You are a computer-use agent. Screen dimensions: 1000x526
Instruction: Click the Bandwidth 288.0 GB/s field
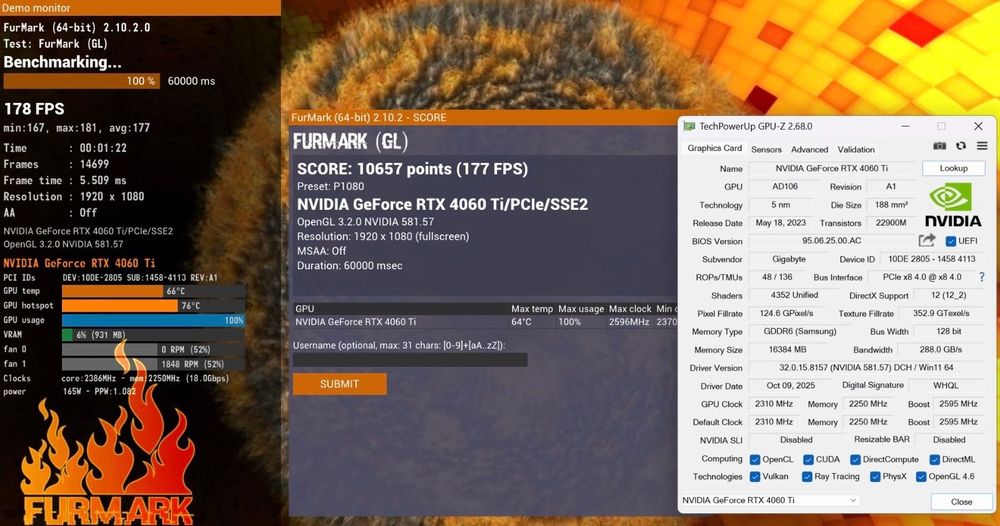pyautogui.click(x=941, y=349)
